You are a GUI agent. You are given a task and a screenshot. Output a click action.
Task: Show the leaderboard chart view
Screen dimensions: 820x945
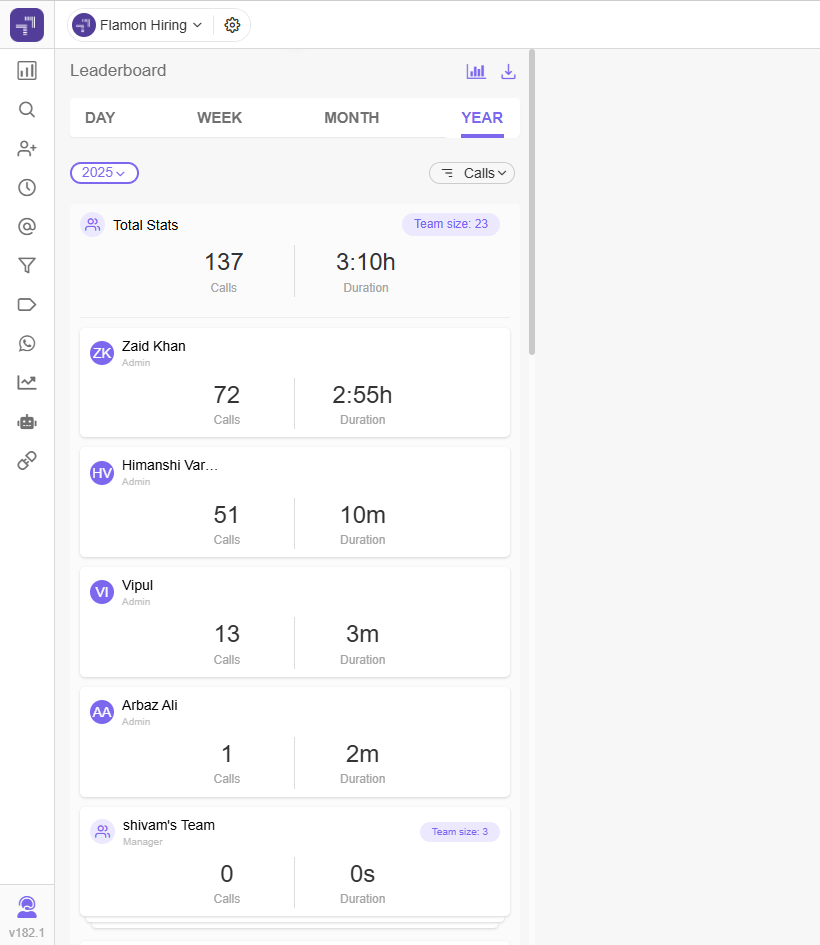(476, 71)
